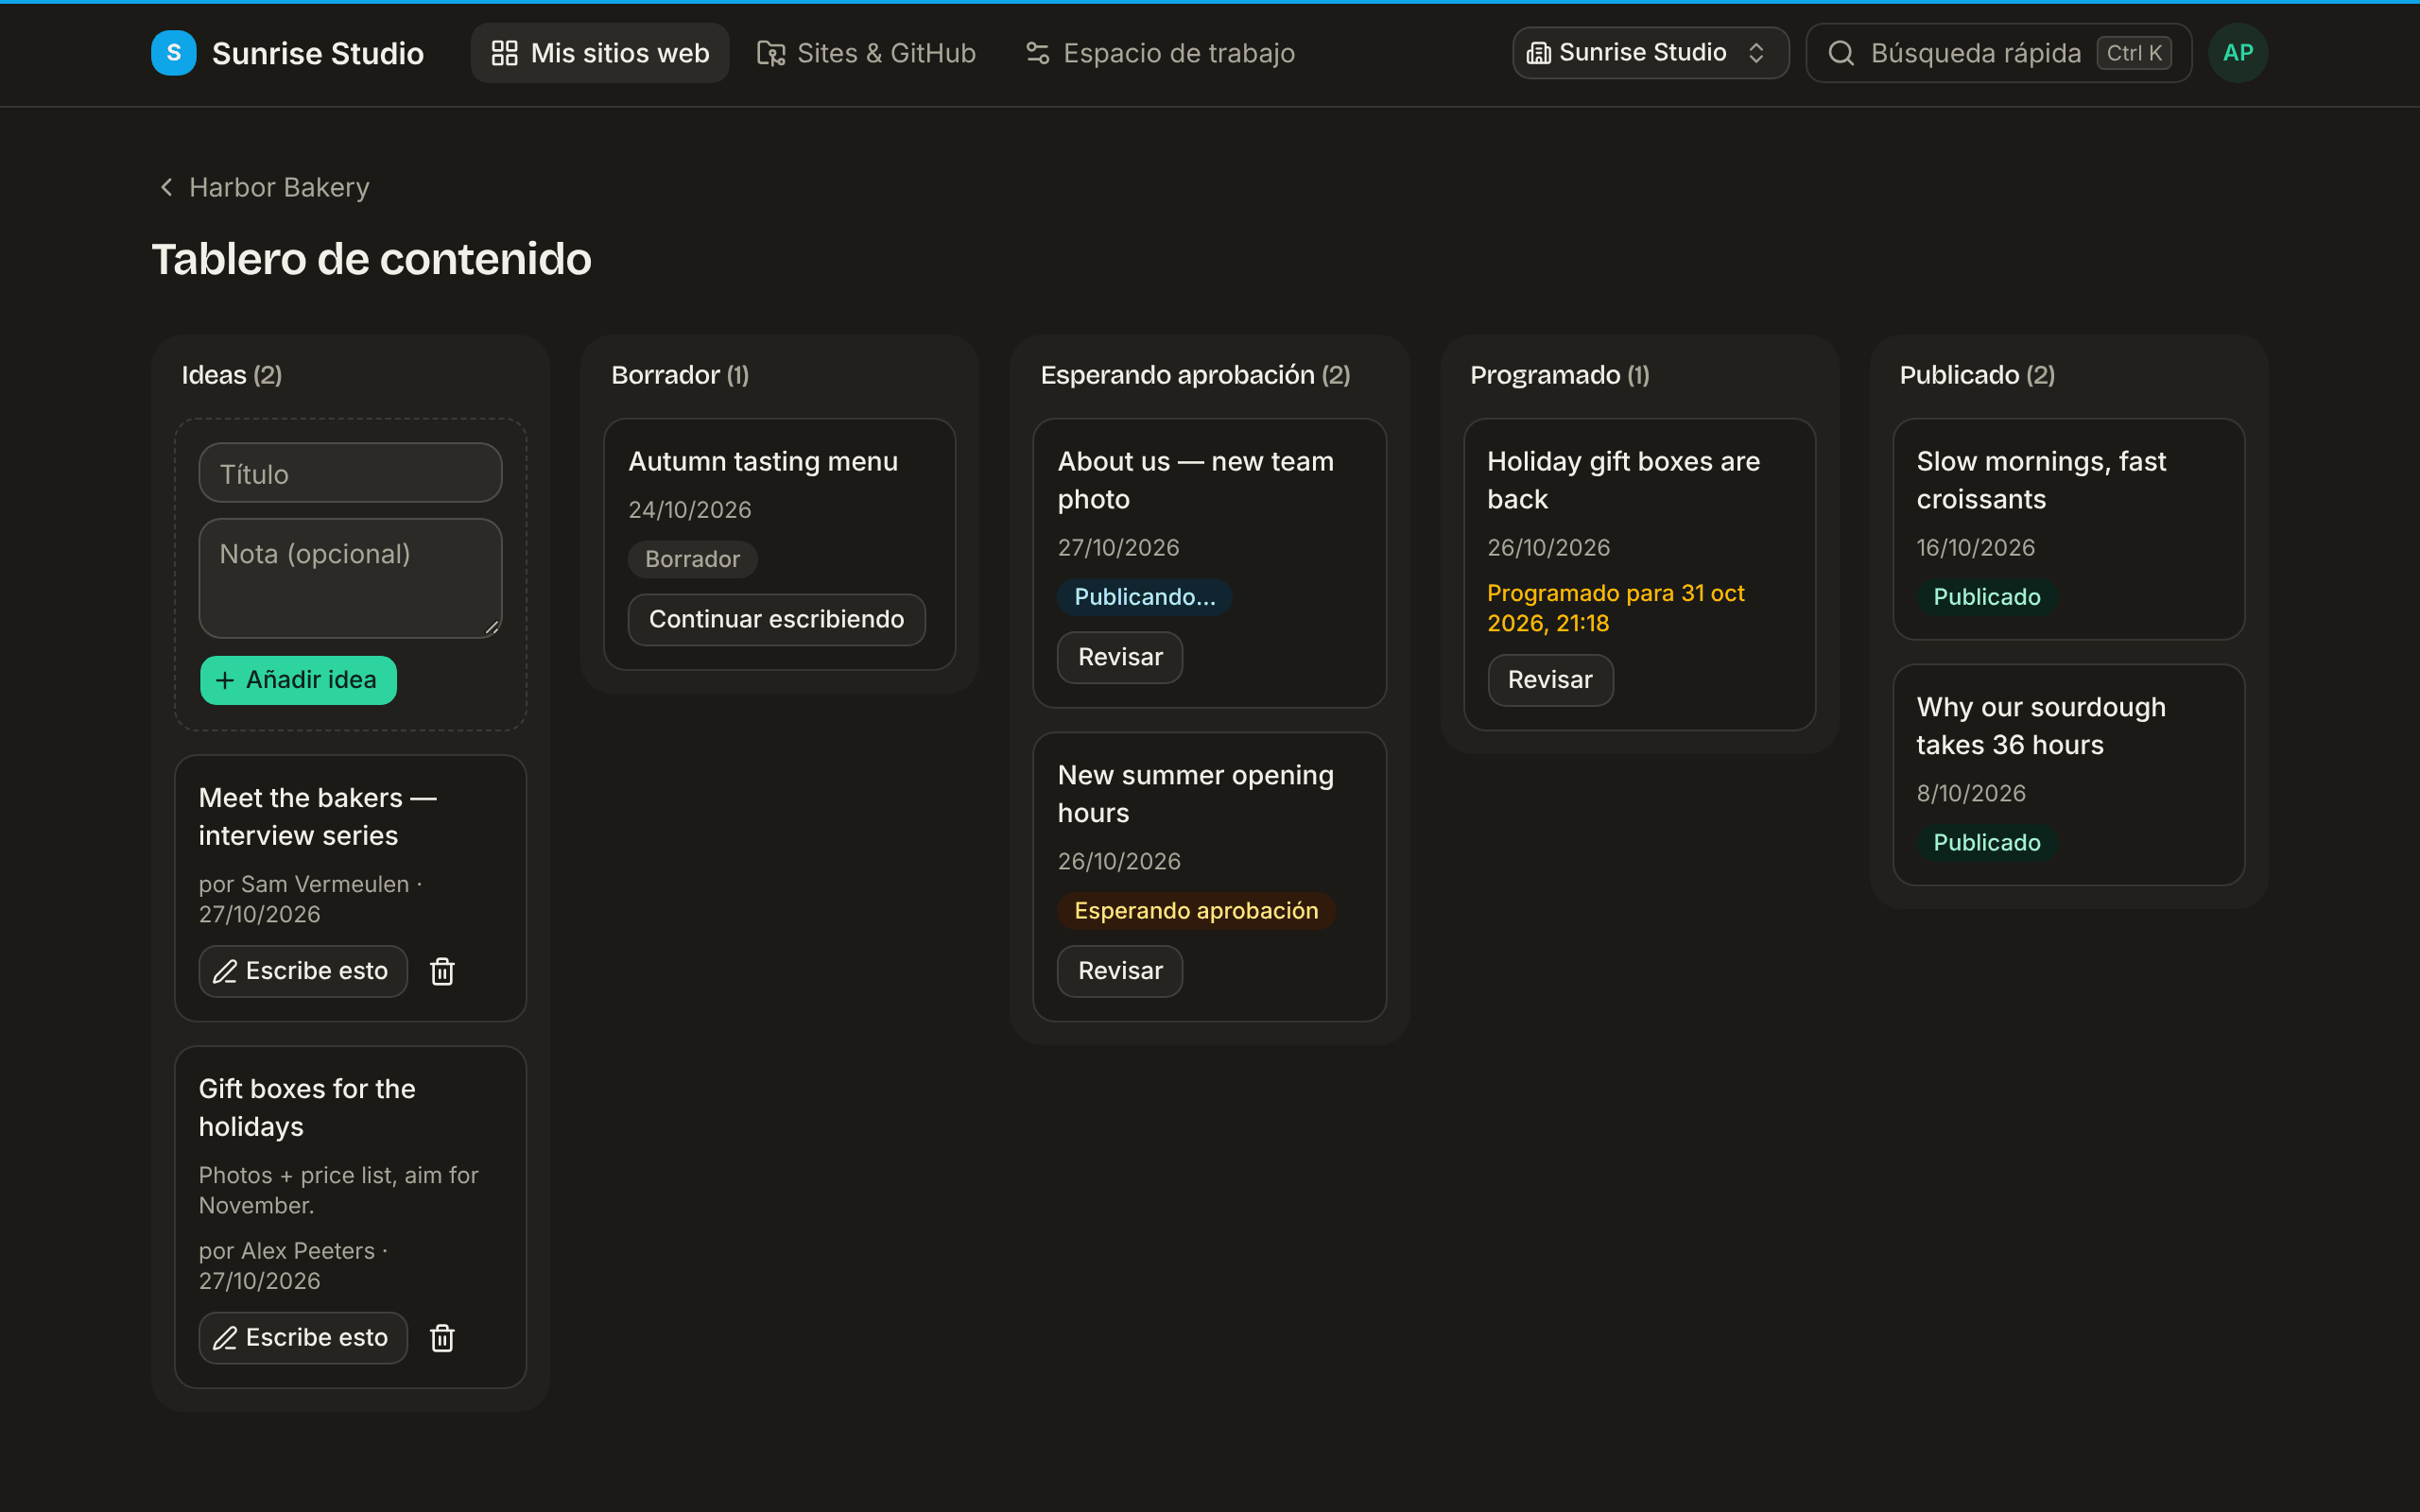2420x1512 pixels.
Task: Click the search magnifier icon
Action: click(x=1841, y=53)
